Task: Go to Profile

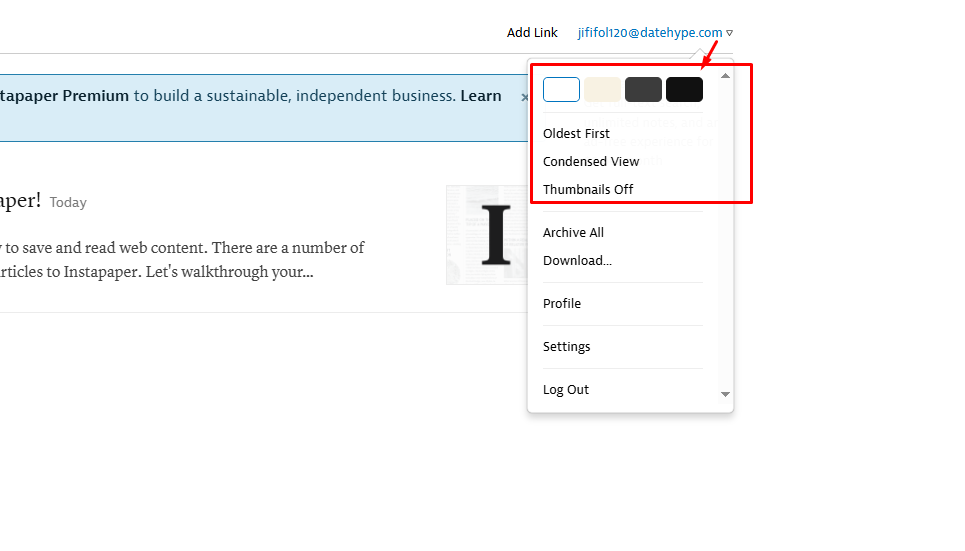Action: click(x=562, y=303)
